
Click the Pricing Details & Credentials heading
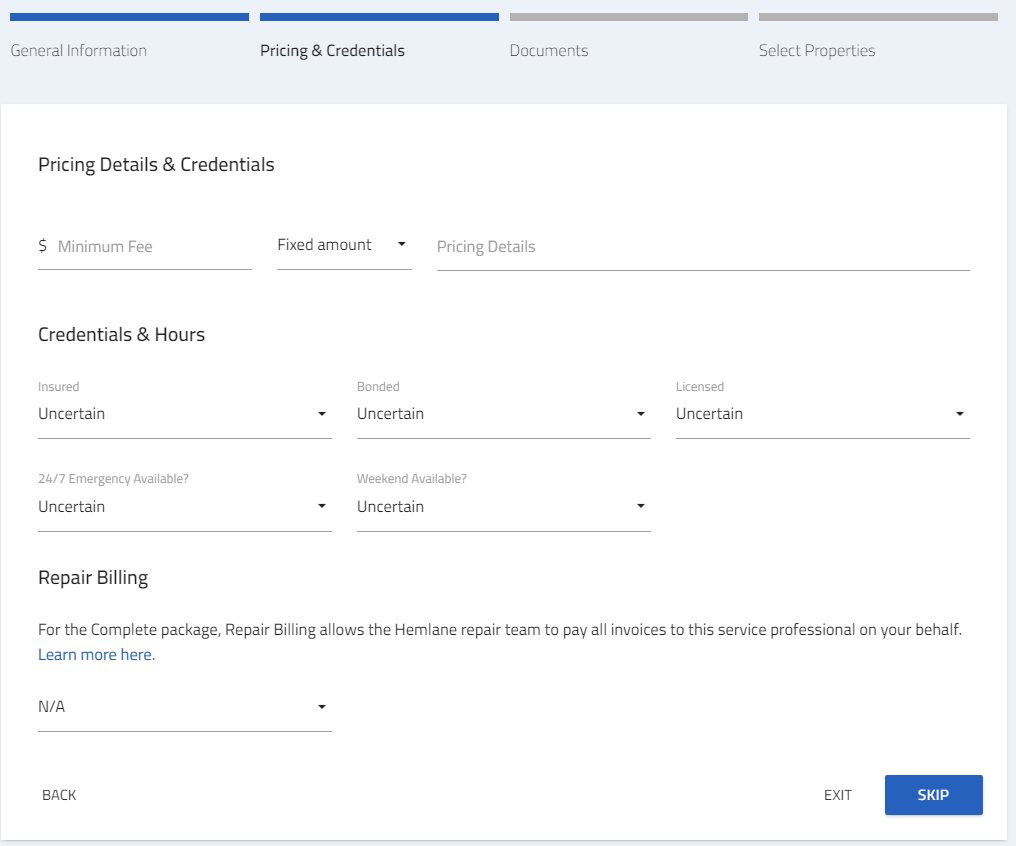156,165
